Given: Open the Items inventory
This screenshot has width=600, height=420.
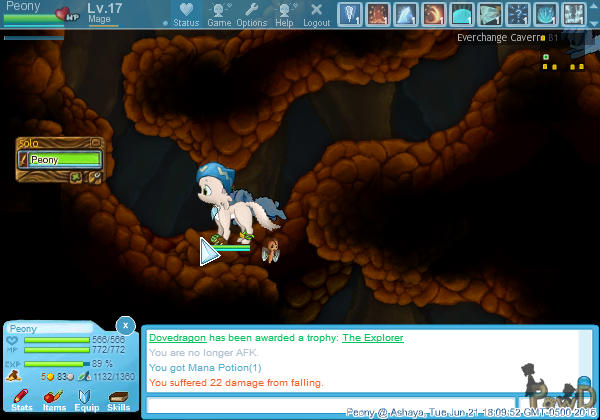Looking at the screenshot, I should pyautogui.click(x=53, y=401).
